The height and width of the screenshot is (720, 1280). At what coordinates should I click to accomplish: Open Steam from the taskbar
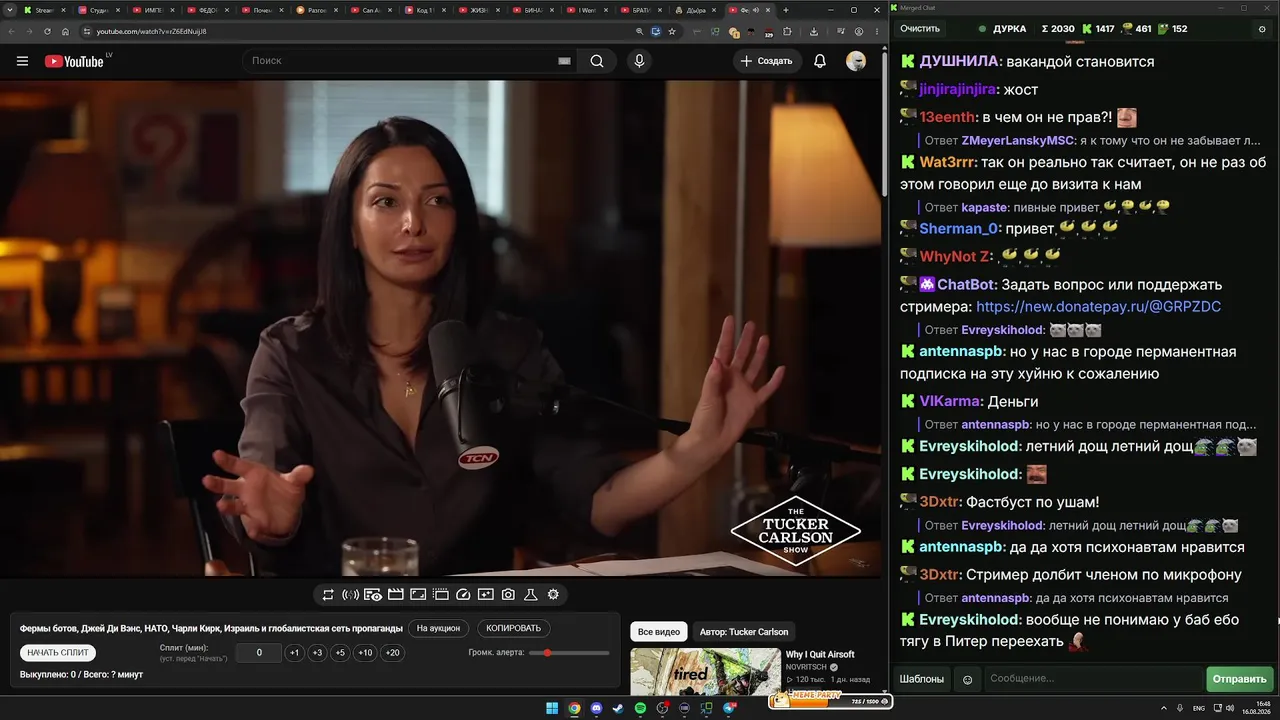(618, 709)
